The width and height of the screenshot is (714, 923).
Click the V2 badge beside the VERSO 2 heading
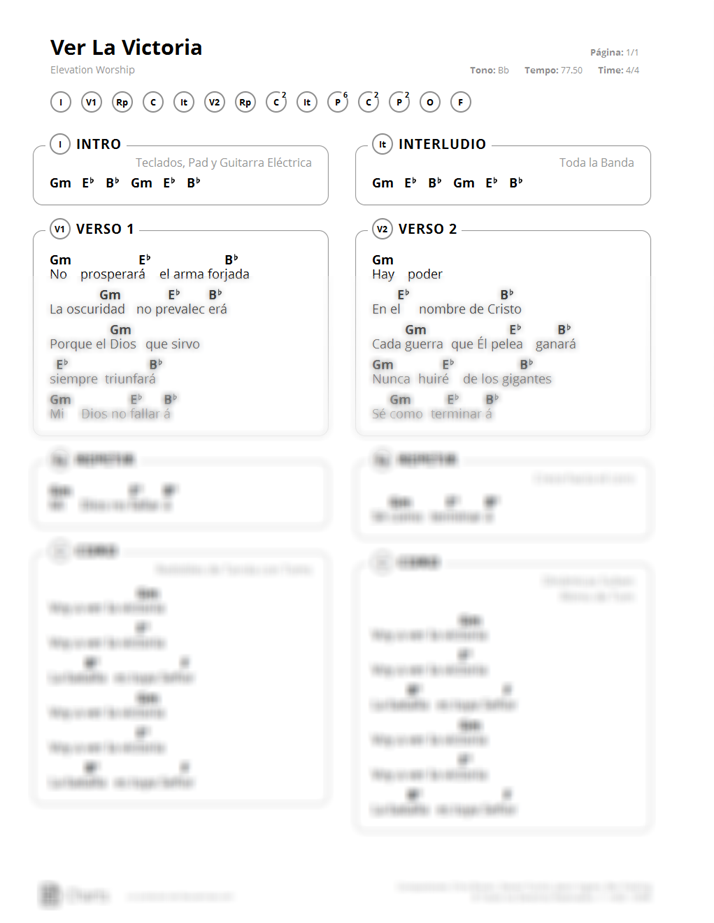(383, 229)
